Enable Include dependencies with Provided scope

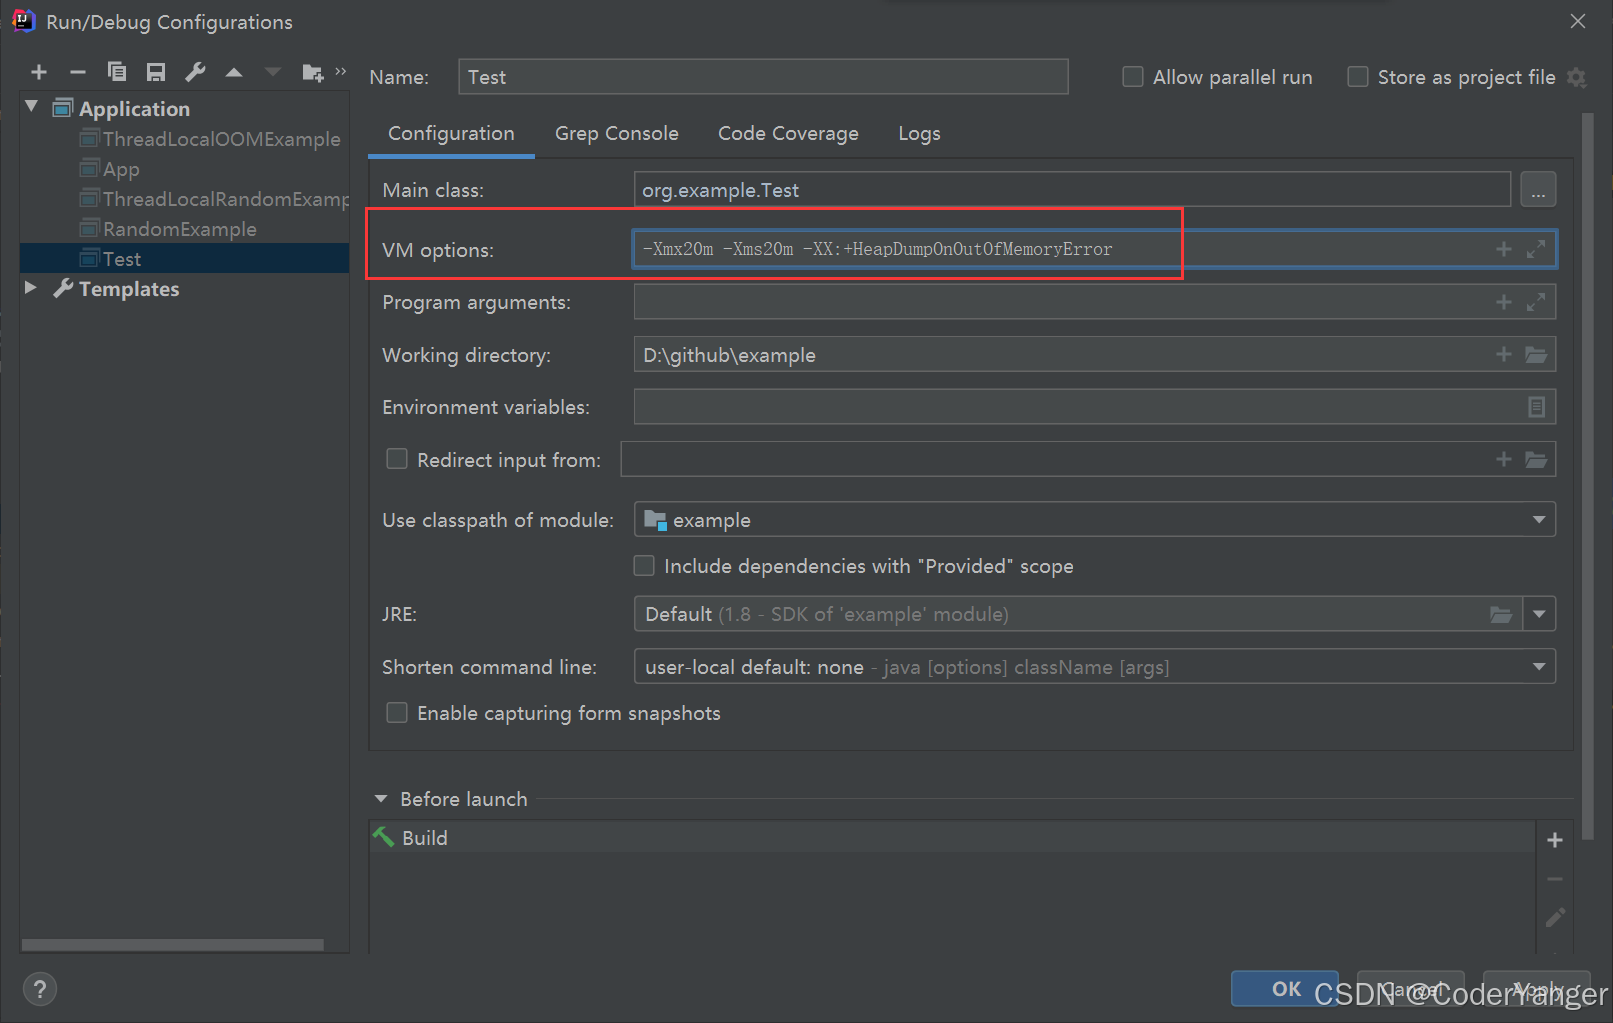[x=645, y=566]
